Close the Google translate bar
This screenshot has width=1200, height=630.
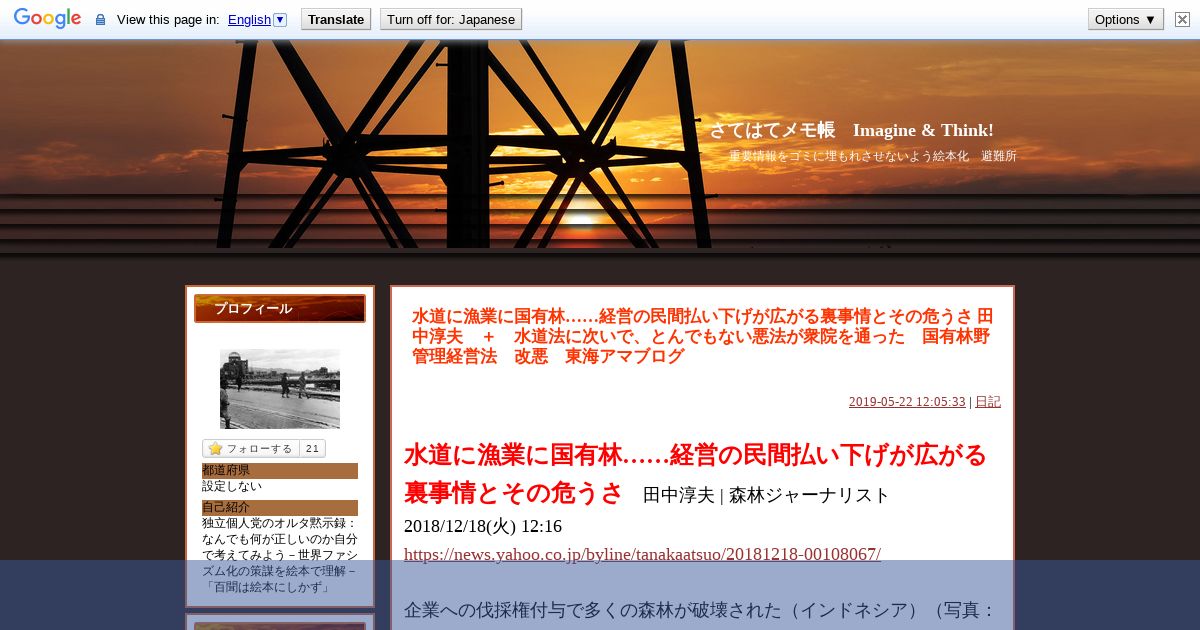pos(1182,19)
